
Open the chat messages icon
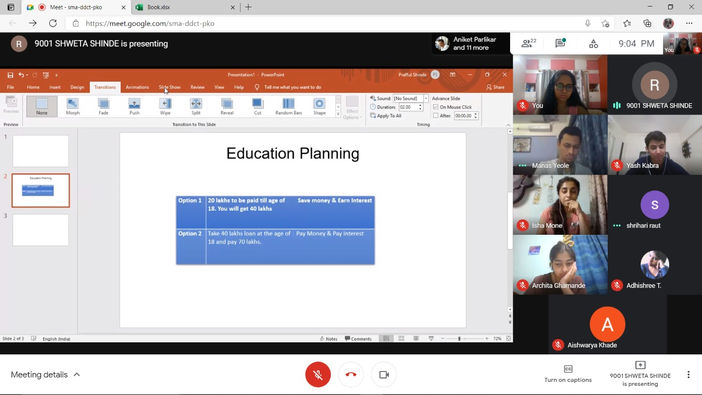(560, 43)
